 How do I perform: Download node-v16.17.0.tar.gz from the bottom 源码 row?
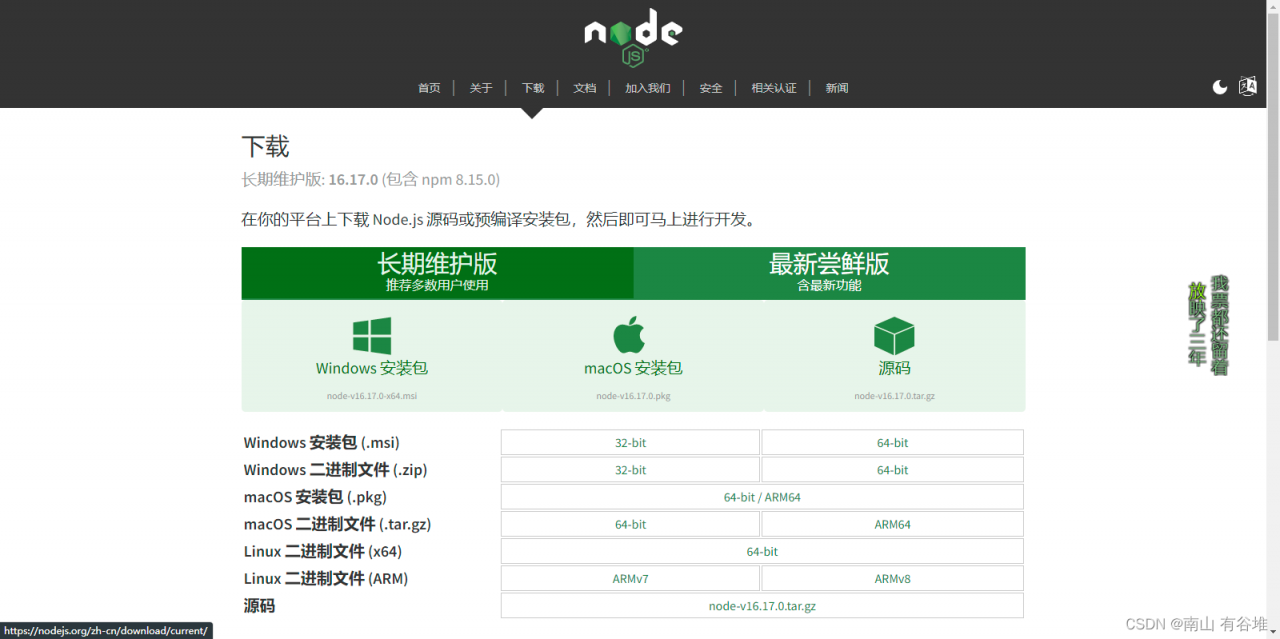762,606
